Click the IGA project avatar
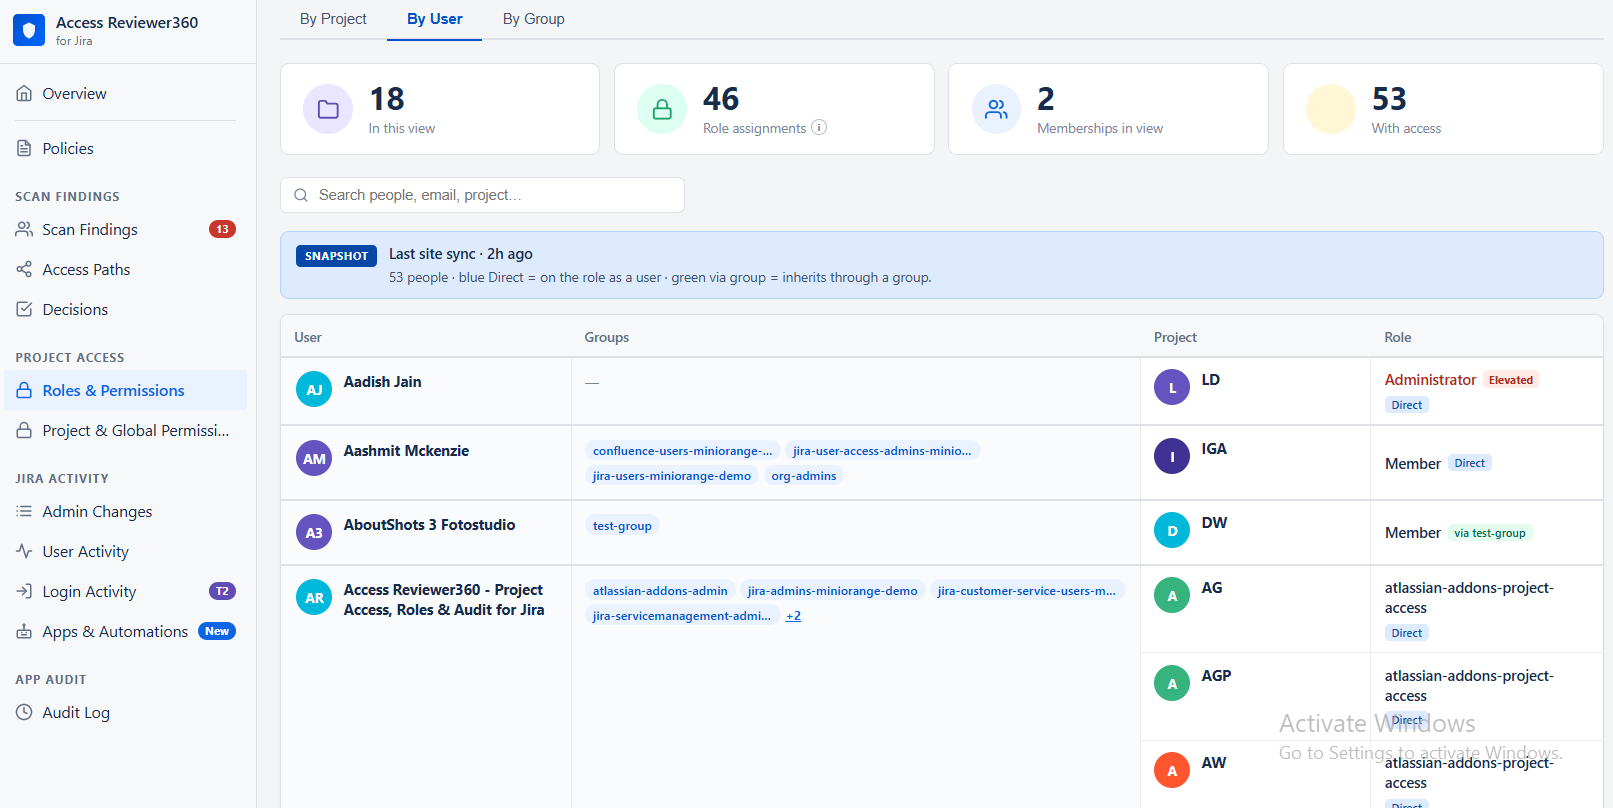Screen dimensions: 1613x808 pyautogui.click(x=1172, y=456)
